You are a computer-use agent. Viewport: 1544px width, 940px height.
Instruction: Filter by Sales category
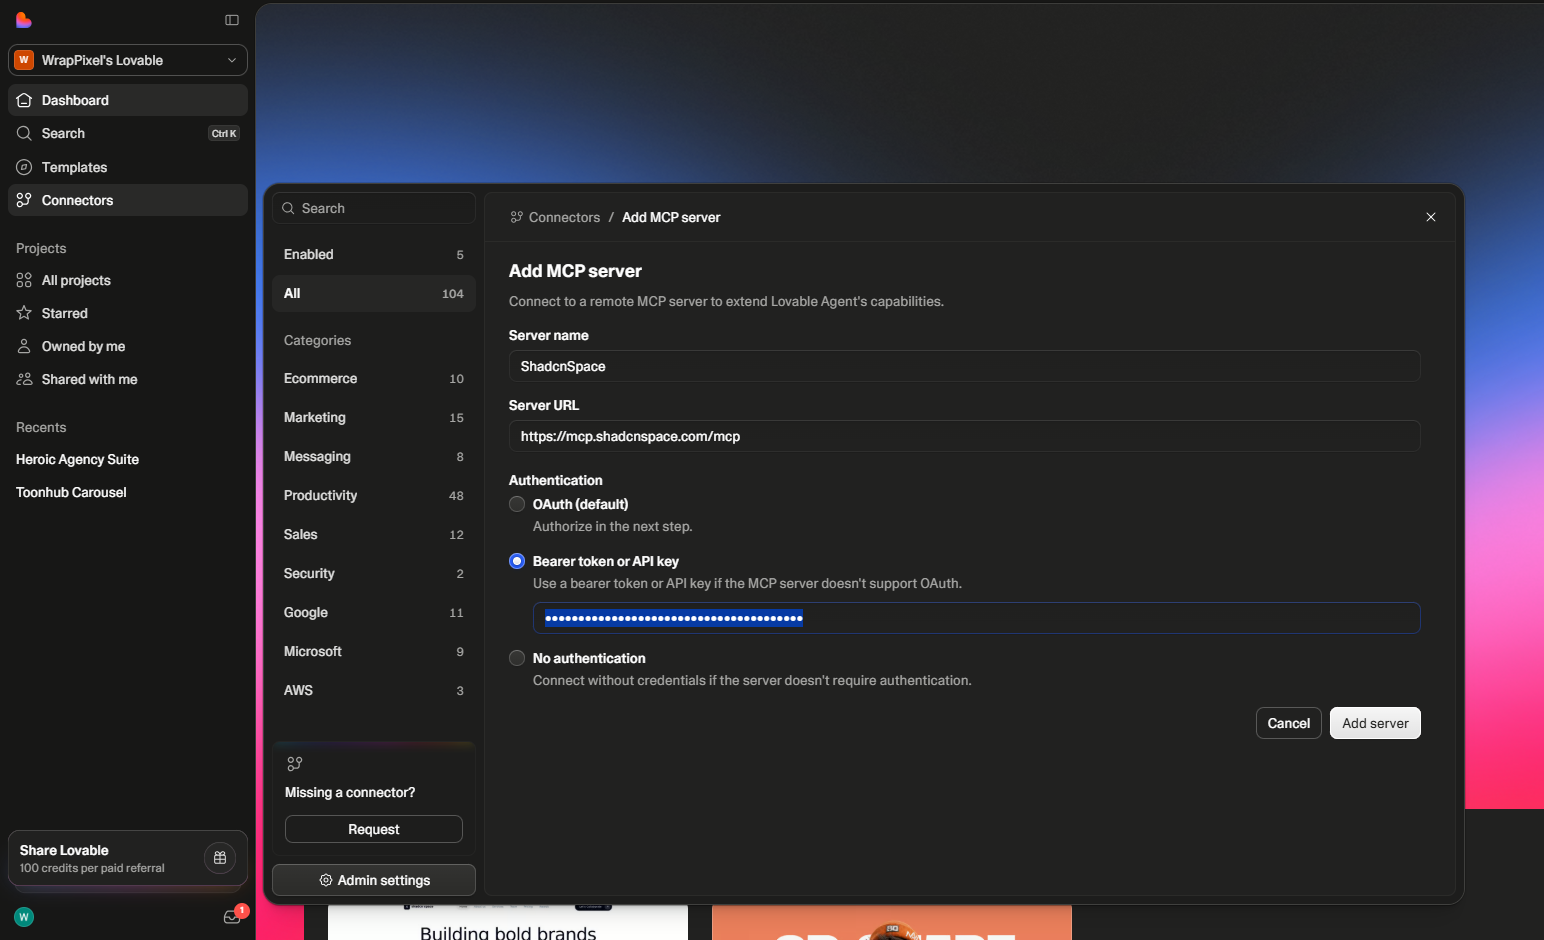(x=374, y=534)
